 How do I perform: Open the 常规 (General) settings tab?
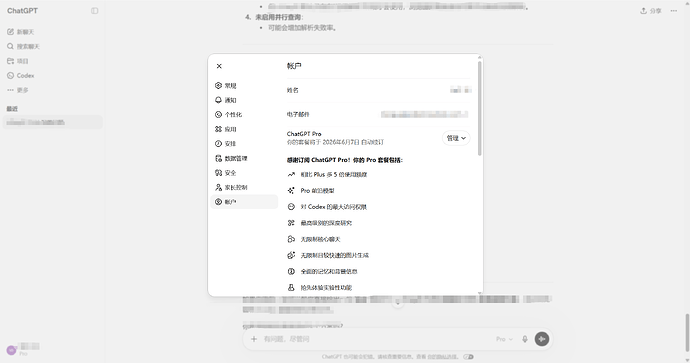click(244, 85)
